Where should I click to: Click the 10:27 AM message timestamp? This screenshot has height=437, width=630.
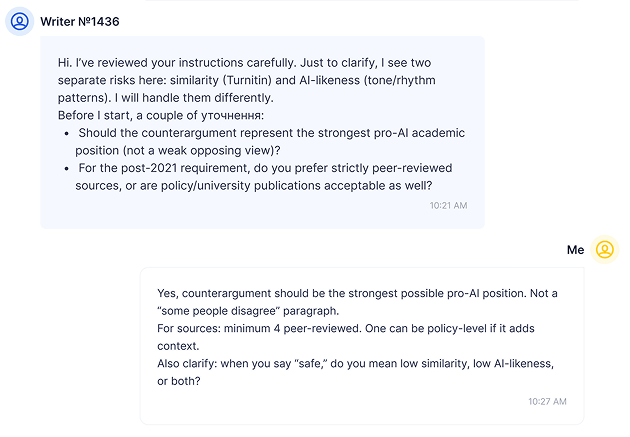click(547, 401)
